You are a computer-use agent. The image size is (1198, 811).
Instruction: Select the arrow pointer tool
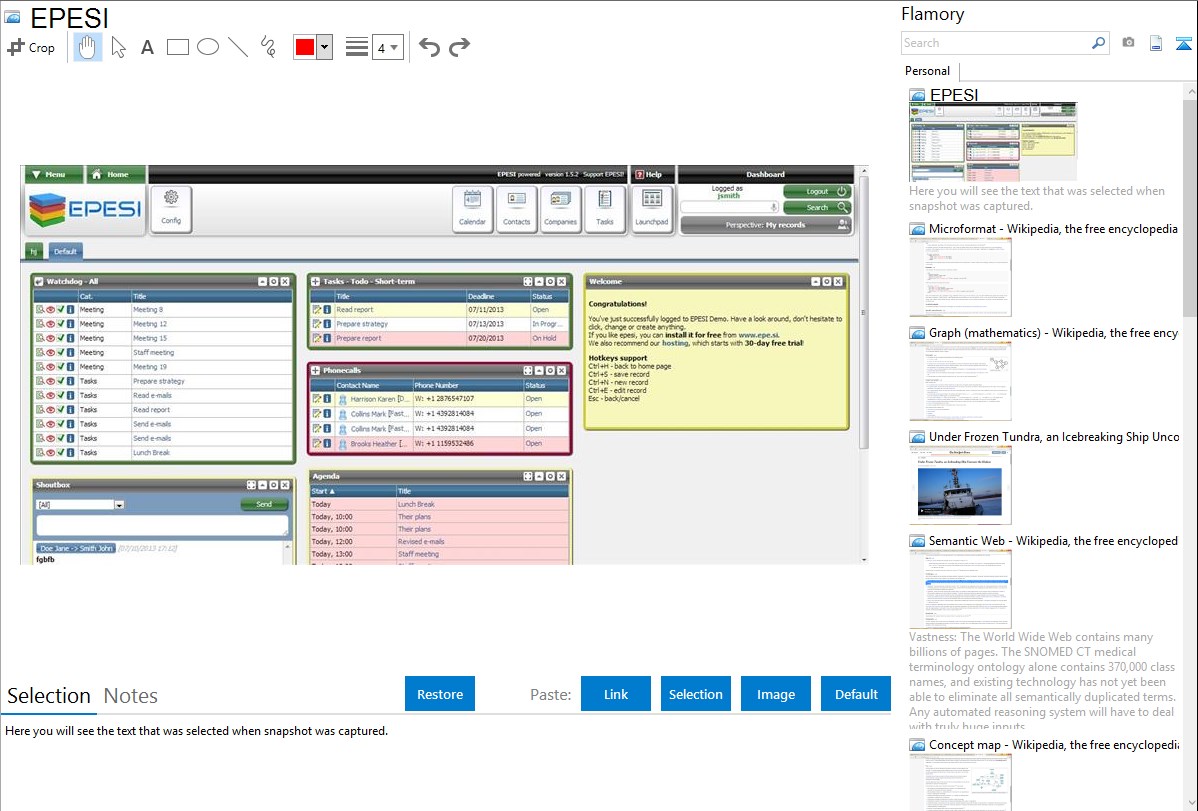(118, 47)
